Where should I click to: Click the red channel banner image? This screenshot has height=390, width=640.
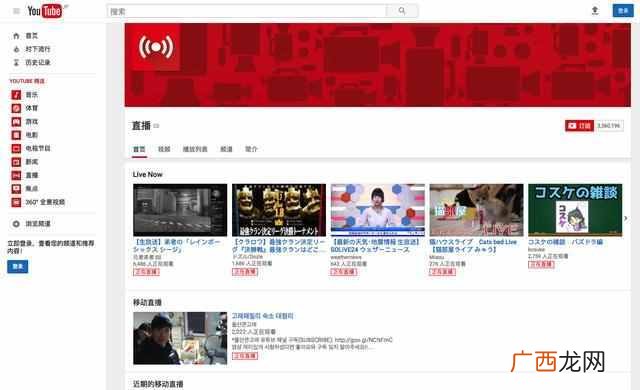378,65
